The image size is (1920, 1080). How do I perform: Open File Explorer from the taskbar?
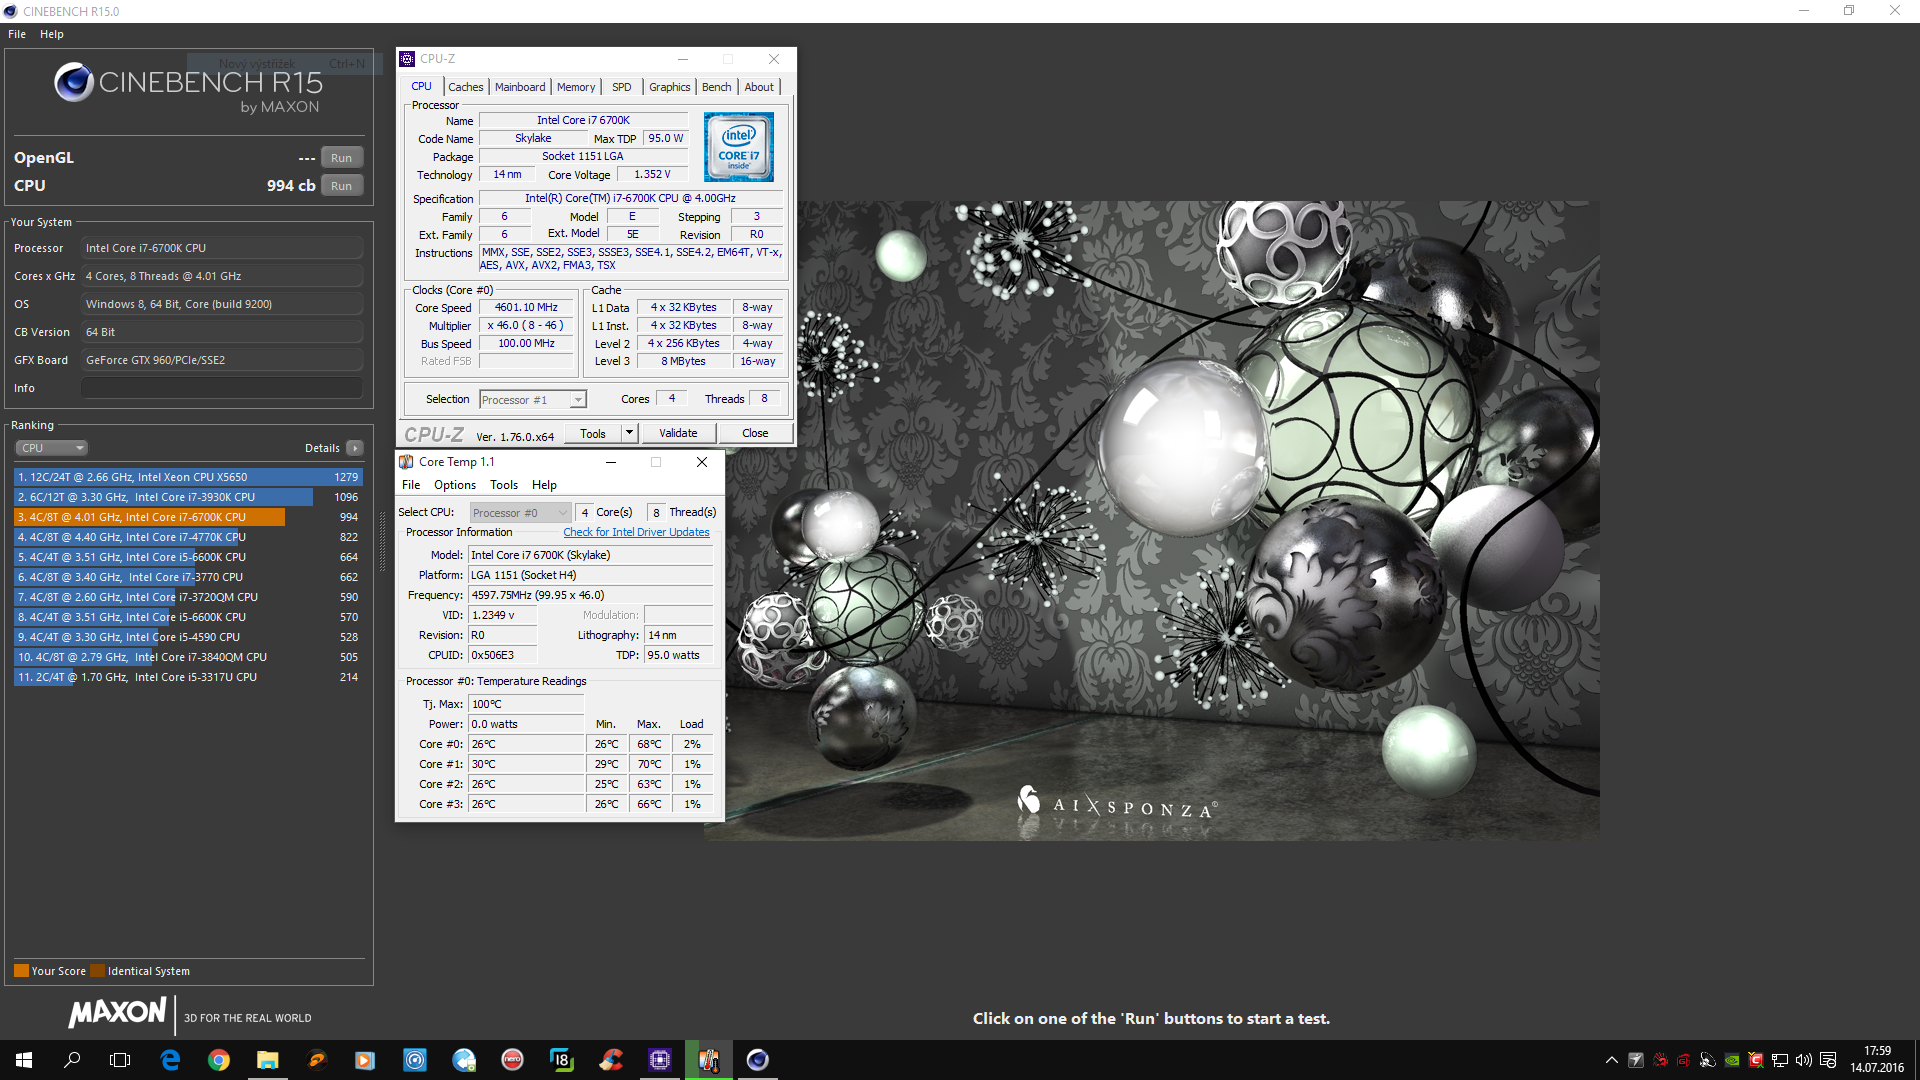point(267,1060)
